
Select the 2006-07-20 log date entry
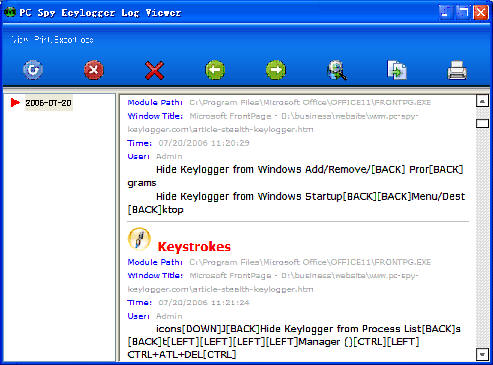(48, 103)
